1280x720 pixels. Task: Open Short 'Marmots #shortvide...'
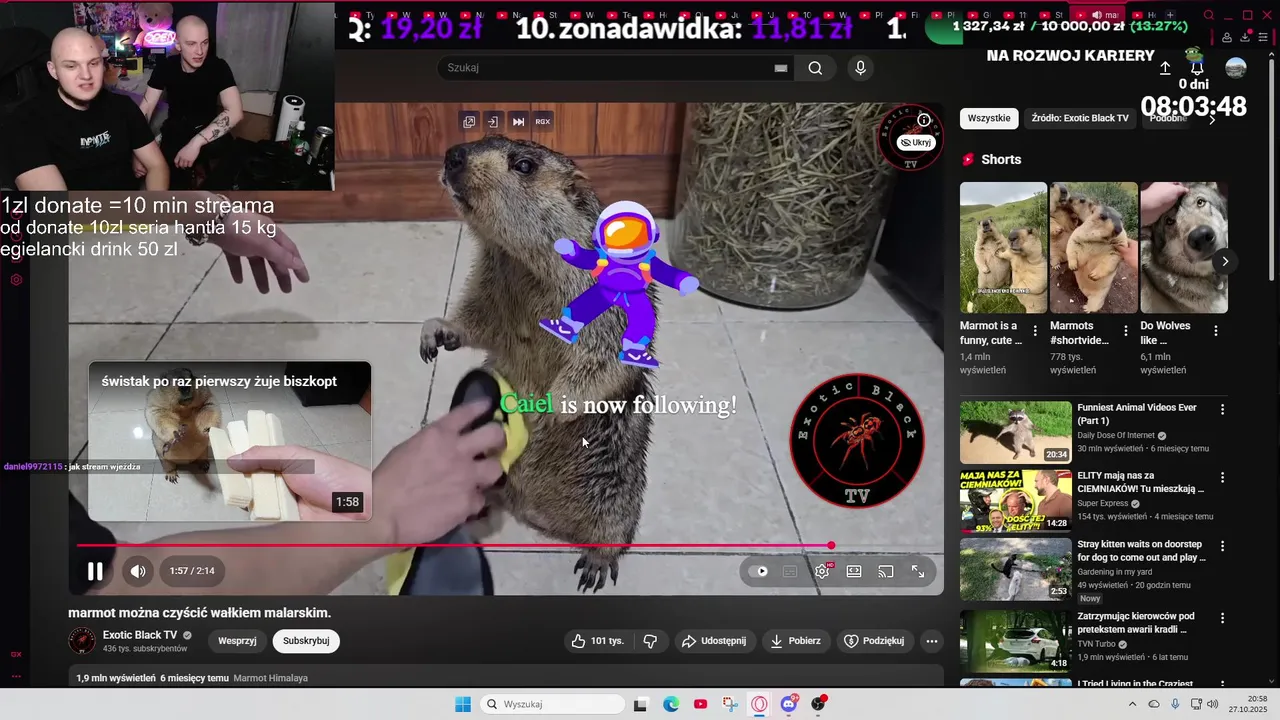pyautogui.click(x=1094, y=247)
